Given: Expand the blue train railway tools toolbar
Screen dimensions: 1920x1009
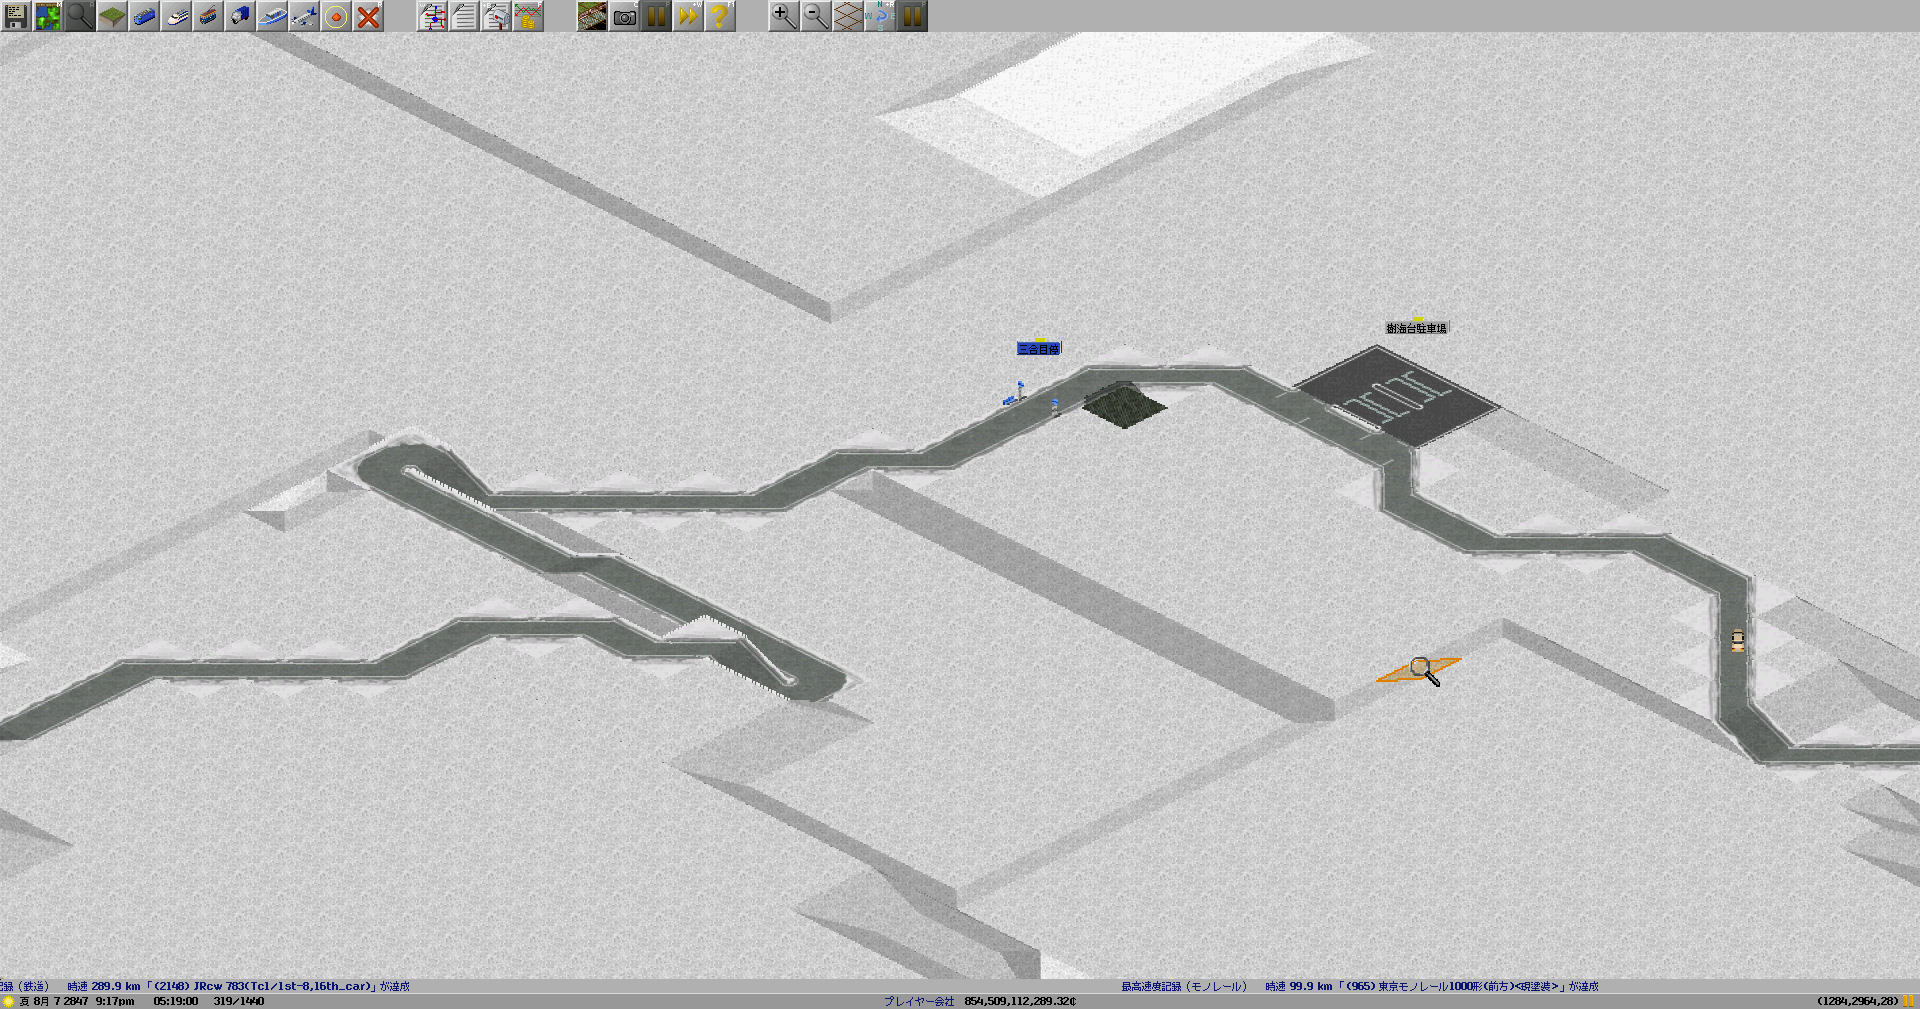Looking at the screenshot, I should pos(144,16).
